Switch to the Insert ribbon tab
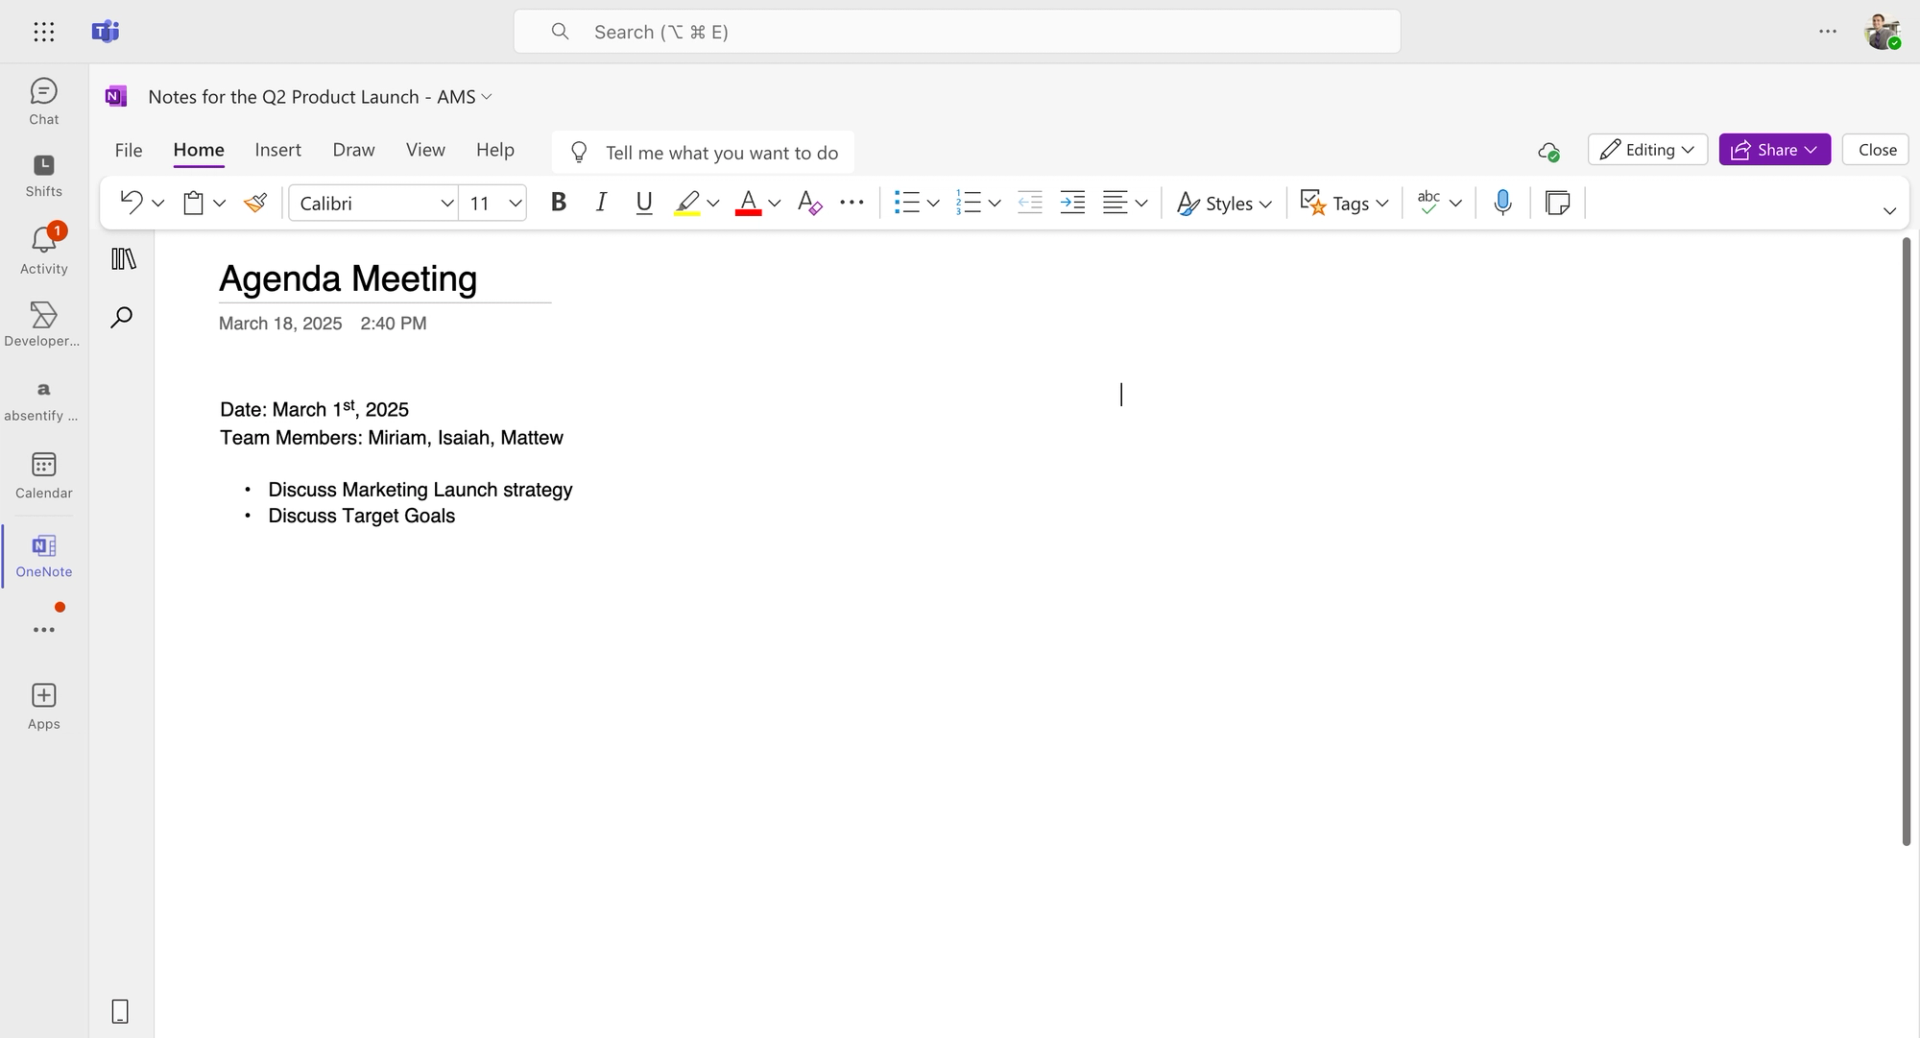The width and height of the screenshot is (1920, 1038). tap(278, 150)
